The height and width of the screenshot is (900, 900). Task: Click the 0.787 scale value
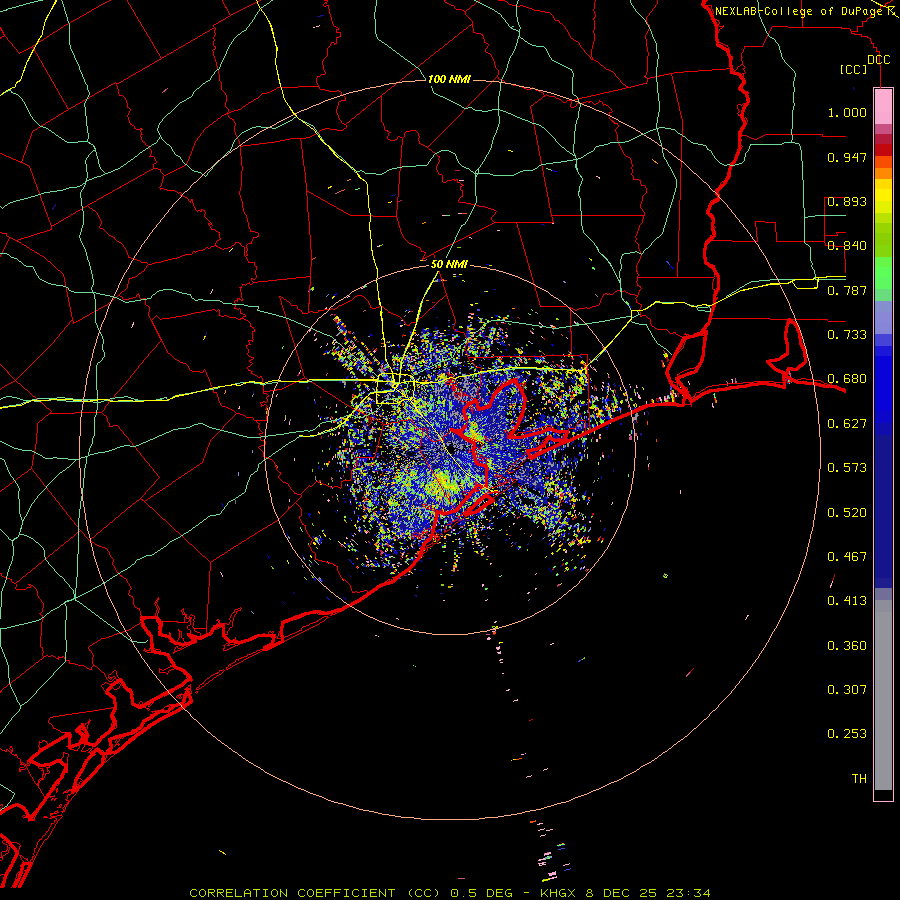(x=847, y=290)
